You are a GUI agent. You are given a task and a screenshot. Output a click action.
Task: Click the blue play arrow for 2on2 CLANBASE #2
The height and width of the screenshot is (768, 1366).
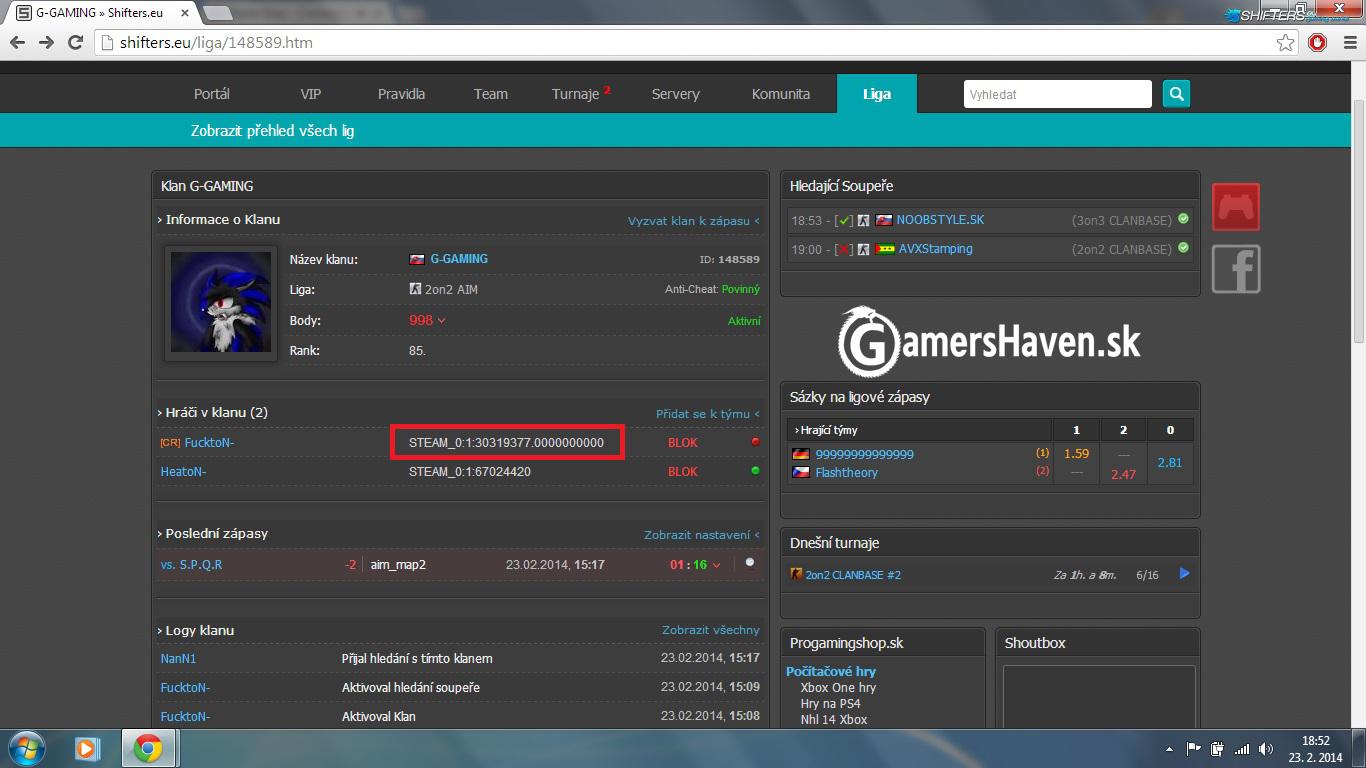(x=1185, y=574)
